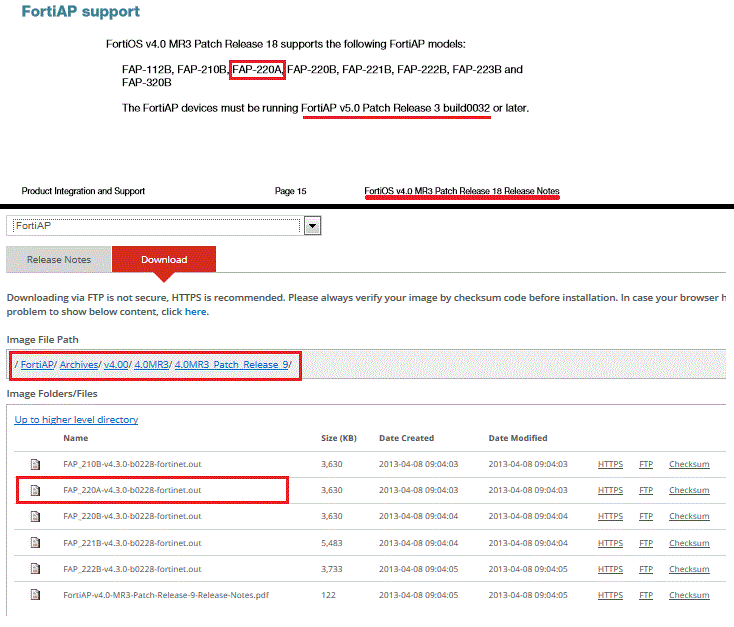Click the FortiAP support heading
The width and height of the screenshot is (734, 627).
coord(81,11)
